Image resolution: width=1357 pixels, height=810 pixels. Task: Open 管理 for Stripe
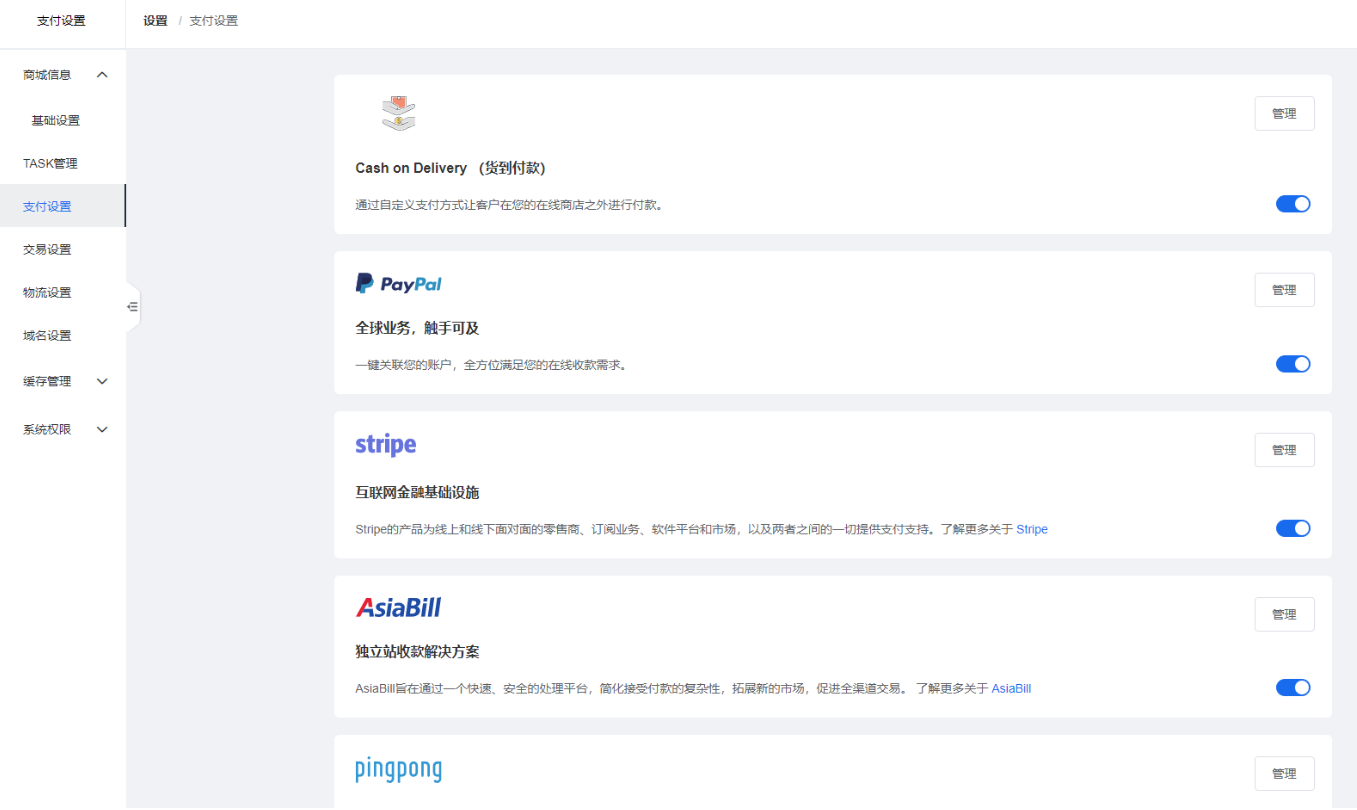point(1284,449)
